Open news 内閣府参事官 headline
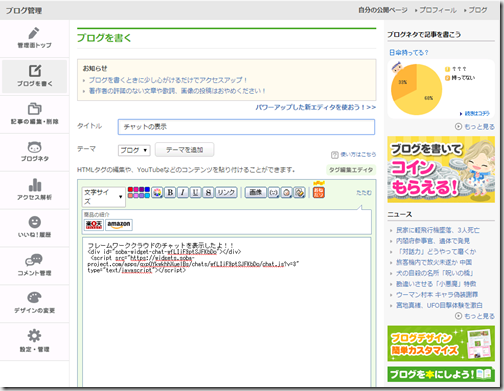This screenshot has height=391, width=504. click(x=433, y=241)
